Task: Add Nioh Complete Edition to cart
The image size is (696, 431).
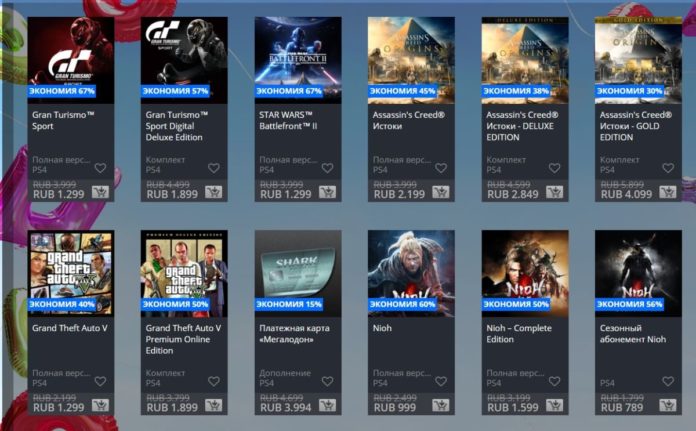Action: (x=554, y=405)
